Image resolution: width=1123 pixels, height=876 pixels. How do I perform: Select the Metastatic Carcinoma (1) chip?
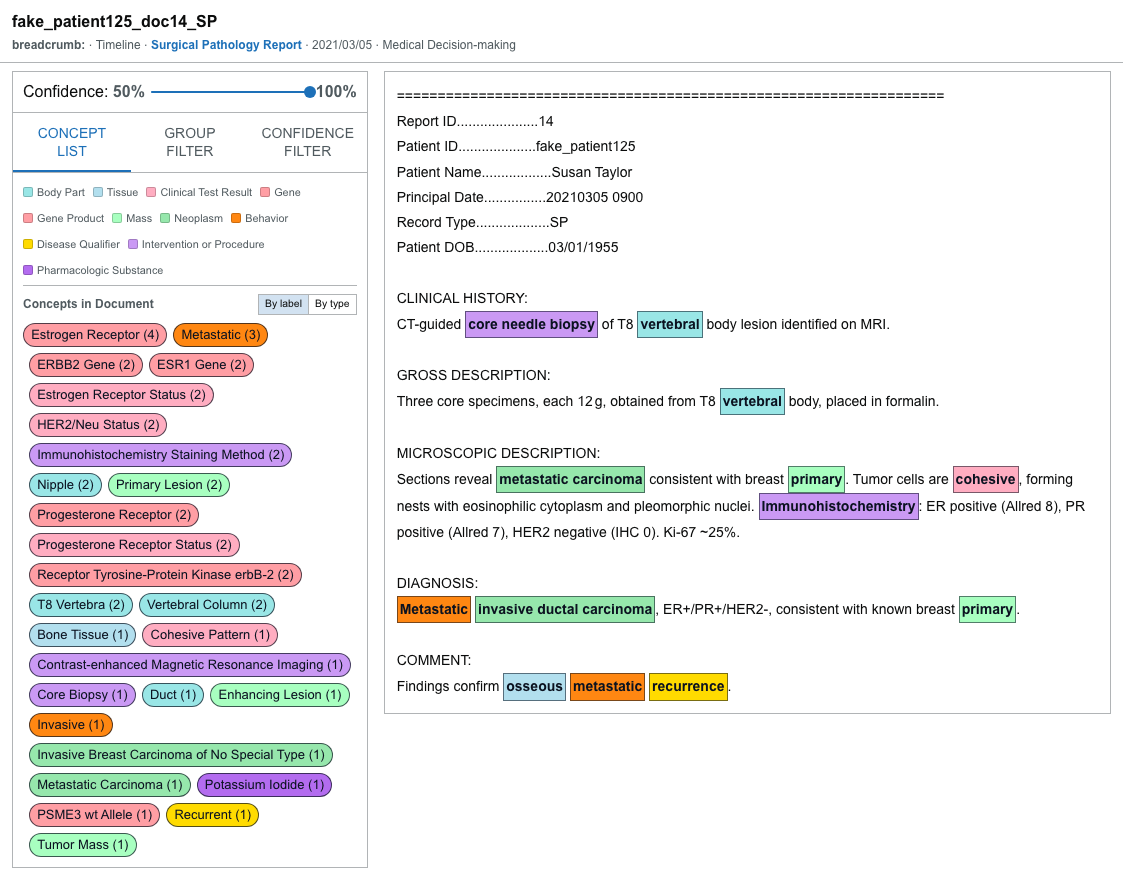point(110,786)
